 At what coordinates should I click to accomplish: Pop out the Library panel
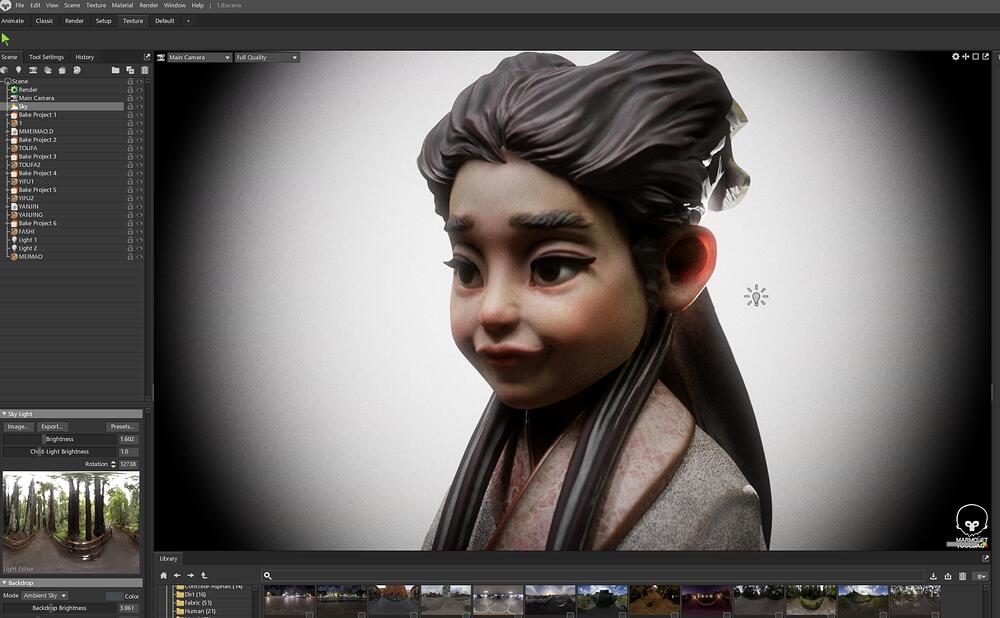(x=985, y=559)
